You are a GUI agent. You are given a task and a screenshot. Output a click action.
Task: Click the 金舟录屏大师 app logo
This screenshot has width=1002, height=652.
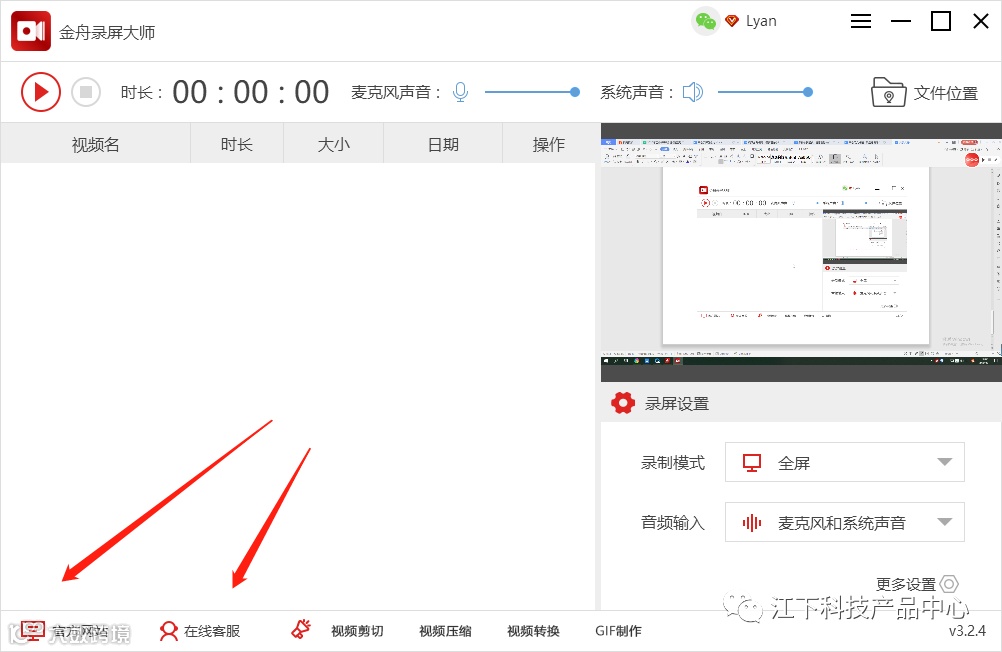tap(31, 31)
